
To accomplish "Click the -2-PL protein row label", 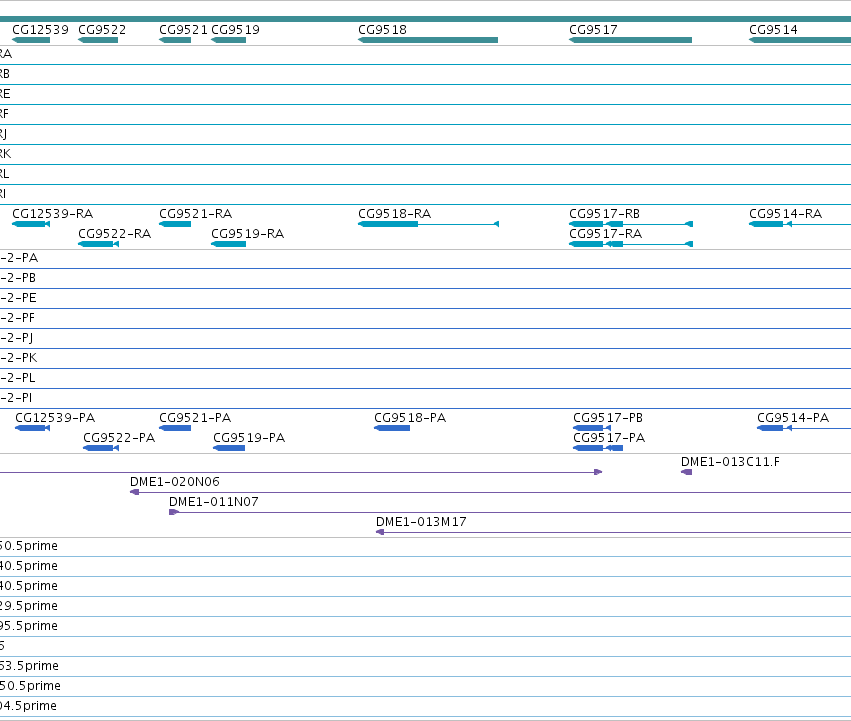I will point(17,378).
